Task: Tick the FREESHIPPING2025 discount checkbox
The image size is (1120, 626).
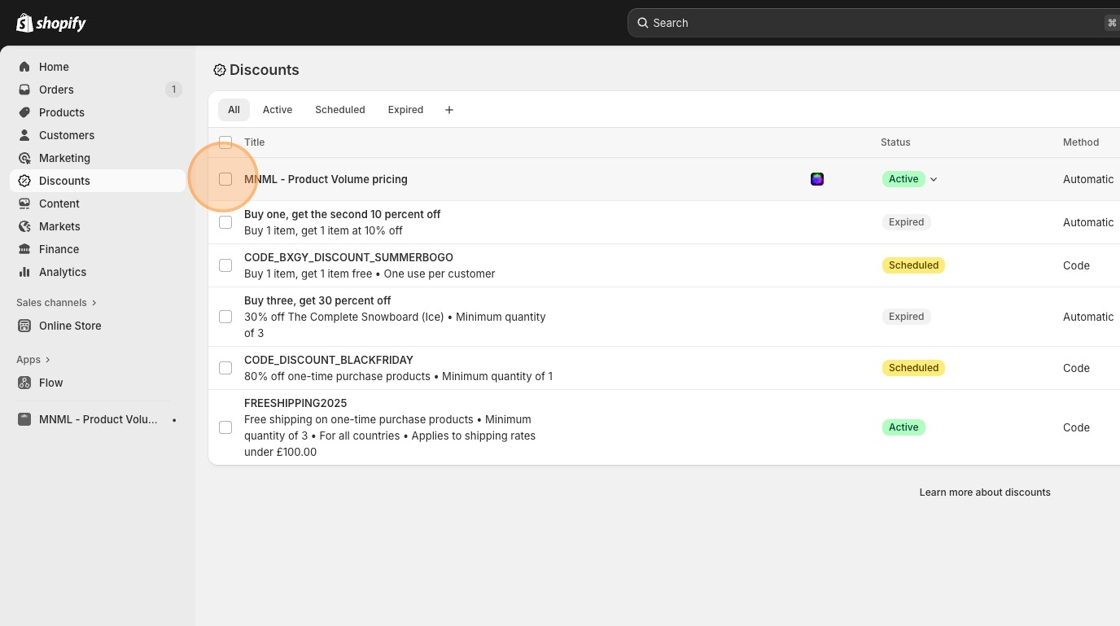Action: [225, 427]
